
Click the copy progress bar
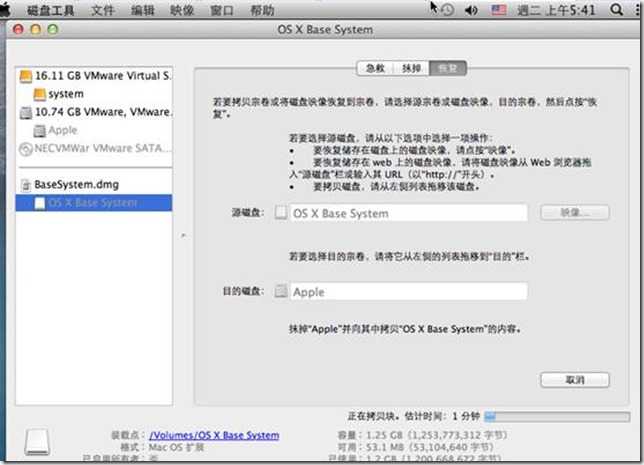coord(557,417)
